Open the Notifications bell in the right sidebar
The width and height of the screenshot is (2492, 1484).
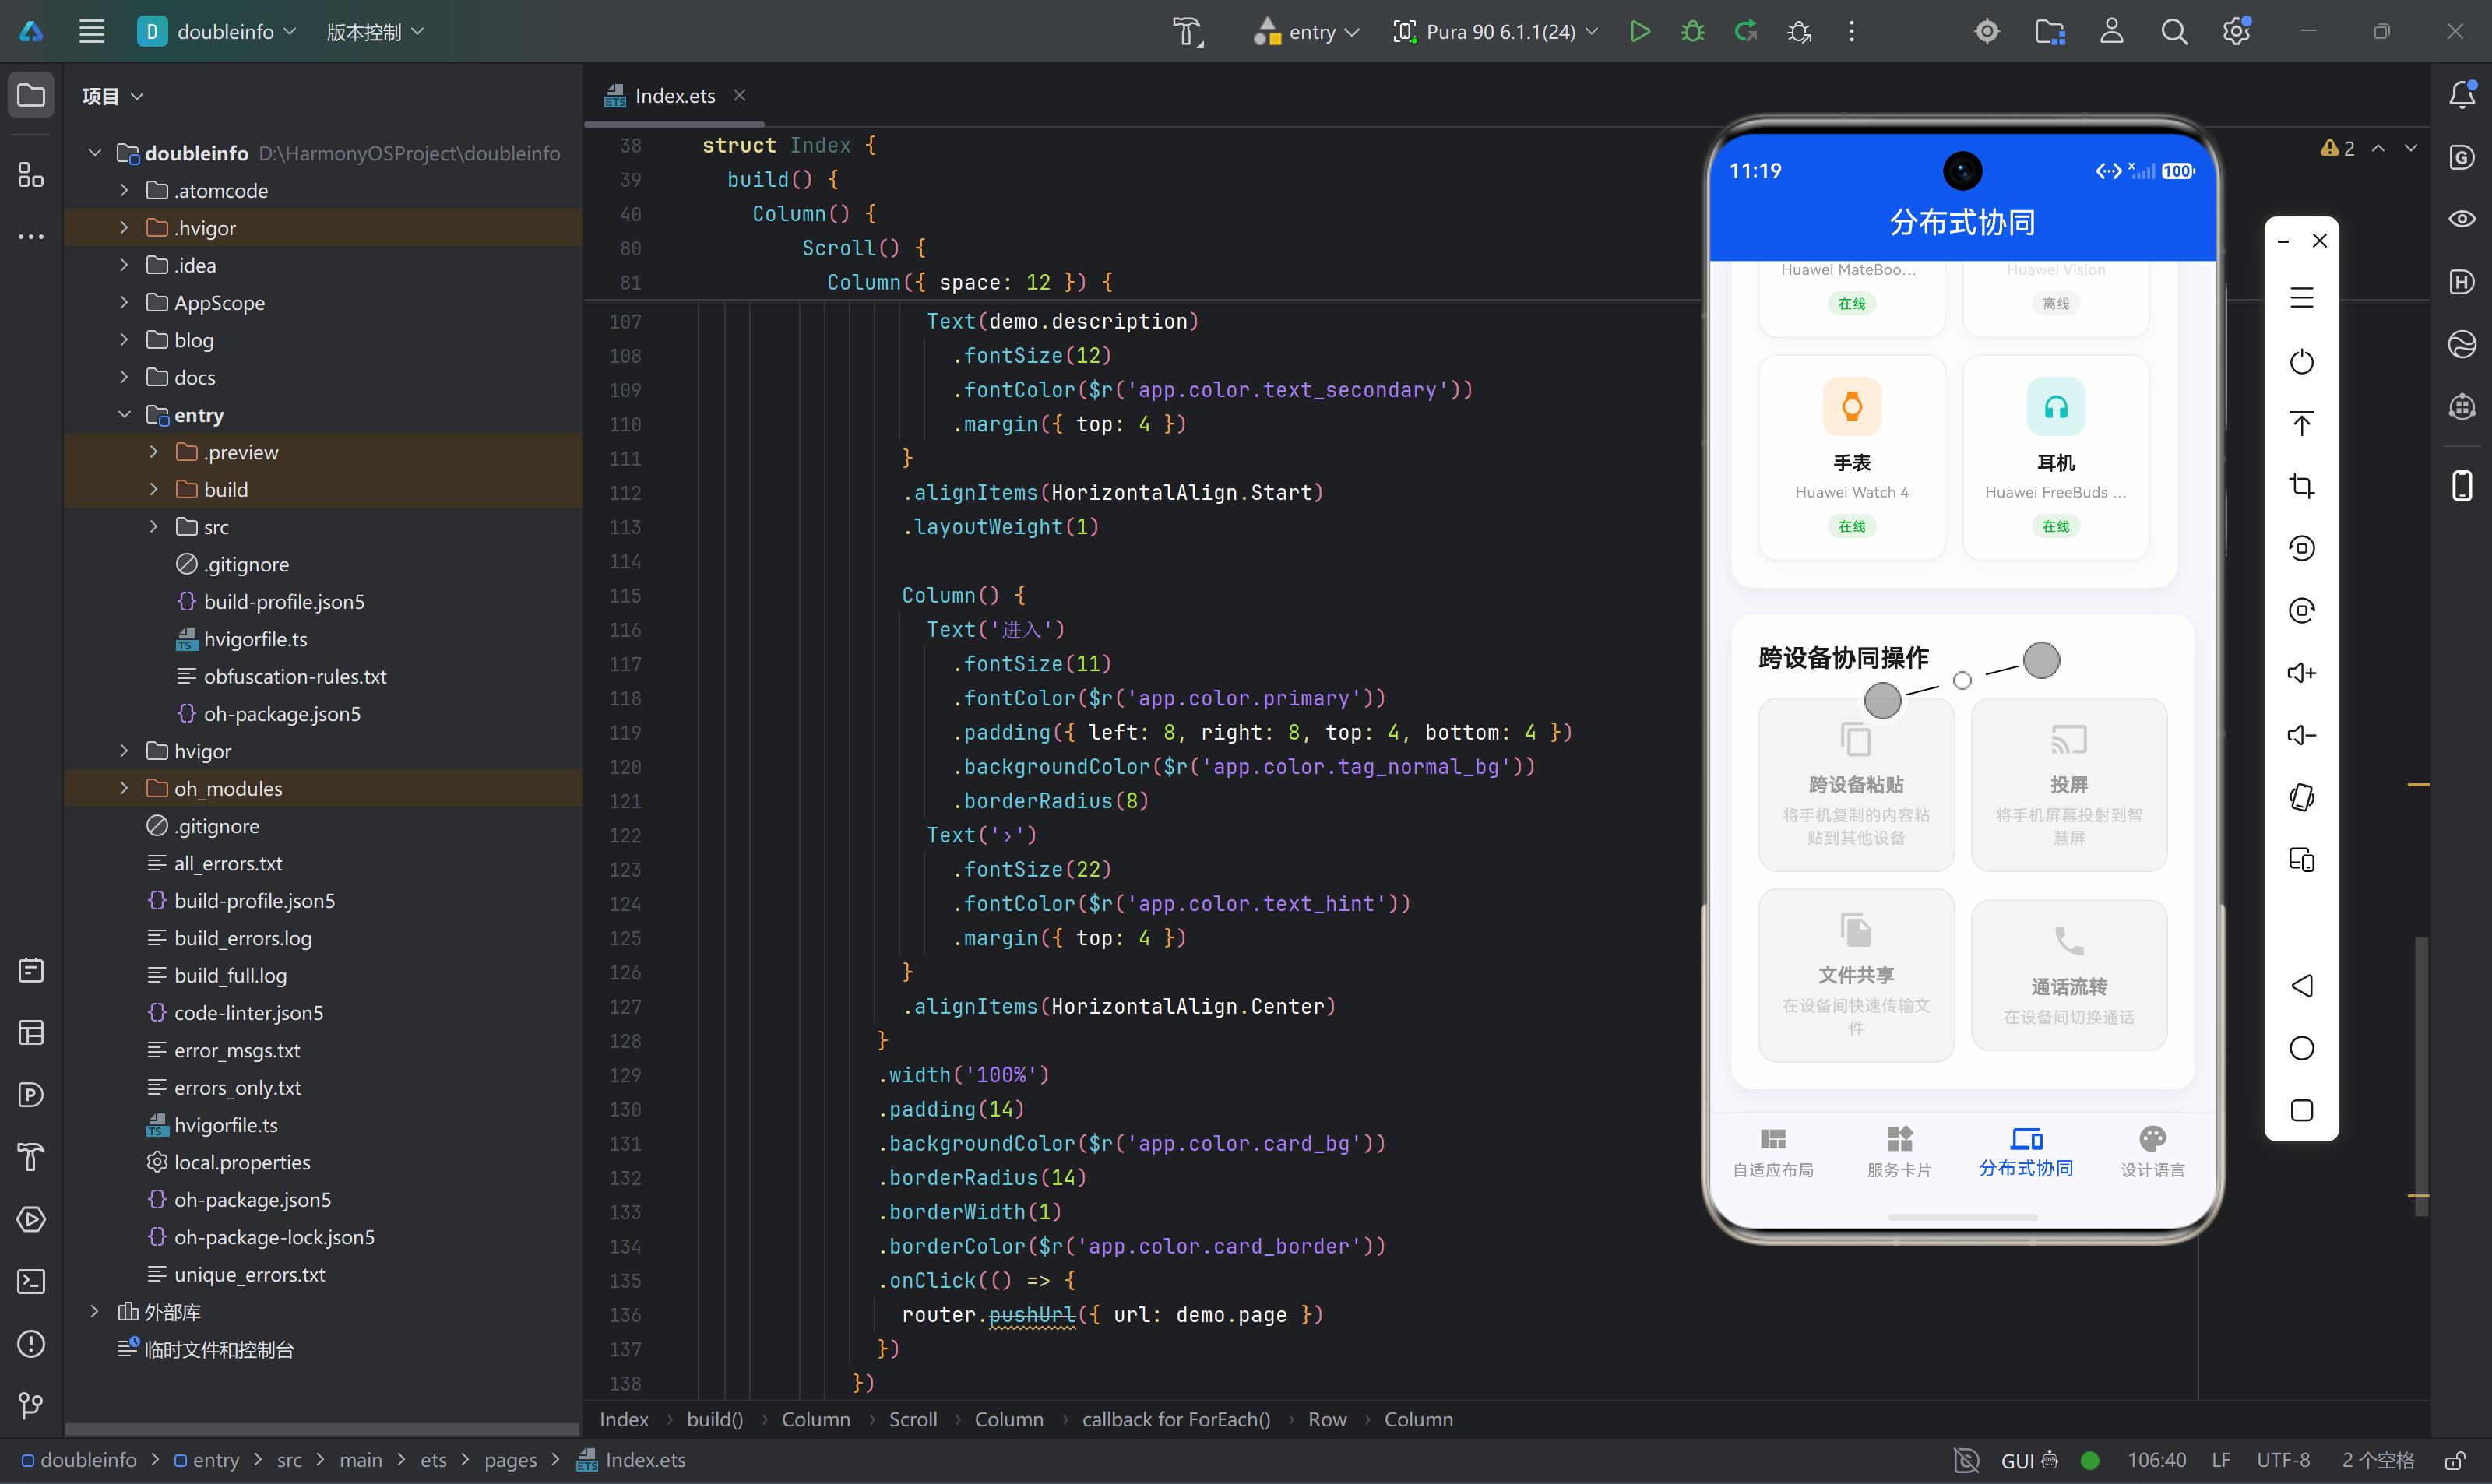(2461, 95)
